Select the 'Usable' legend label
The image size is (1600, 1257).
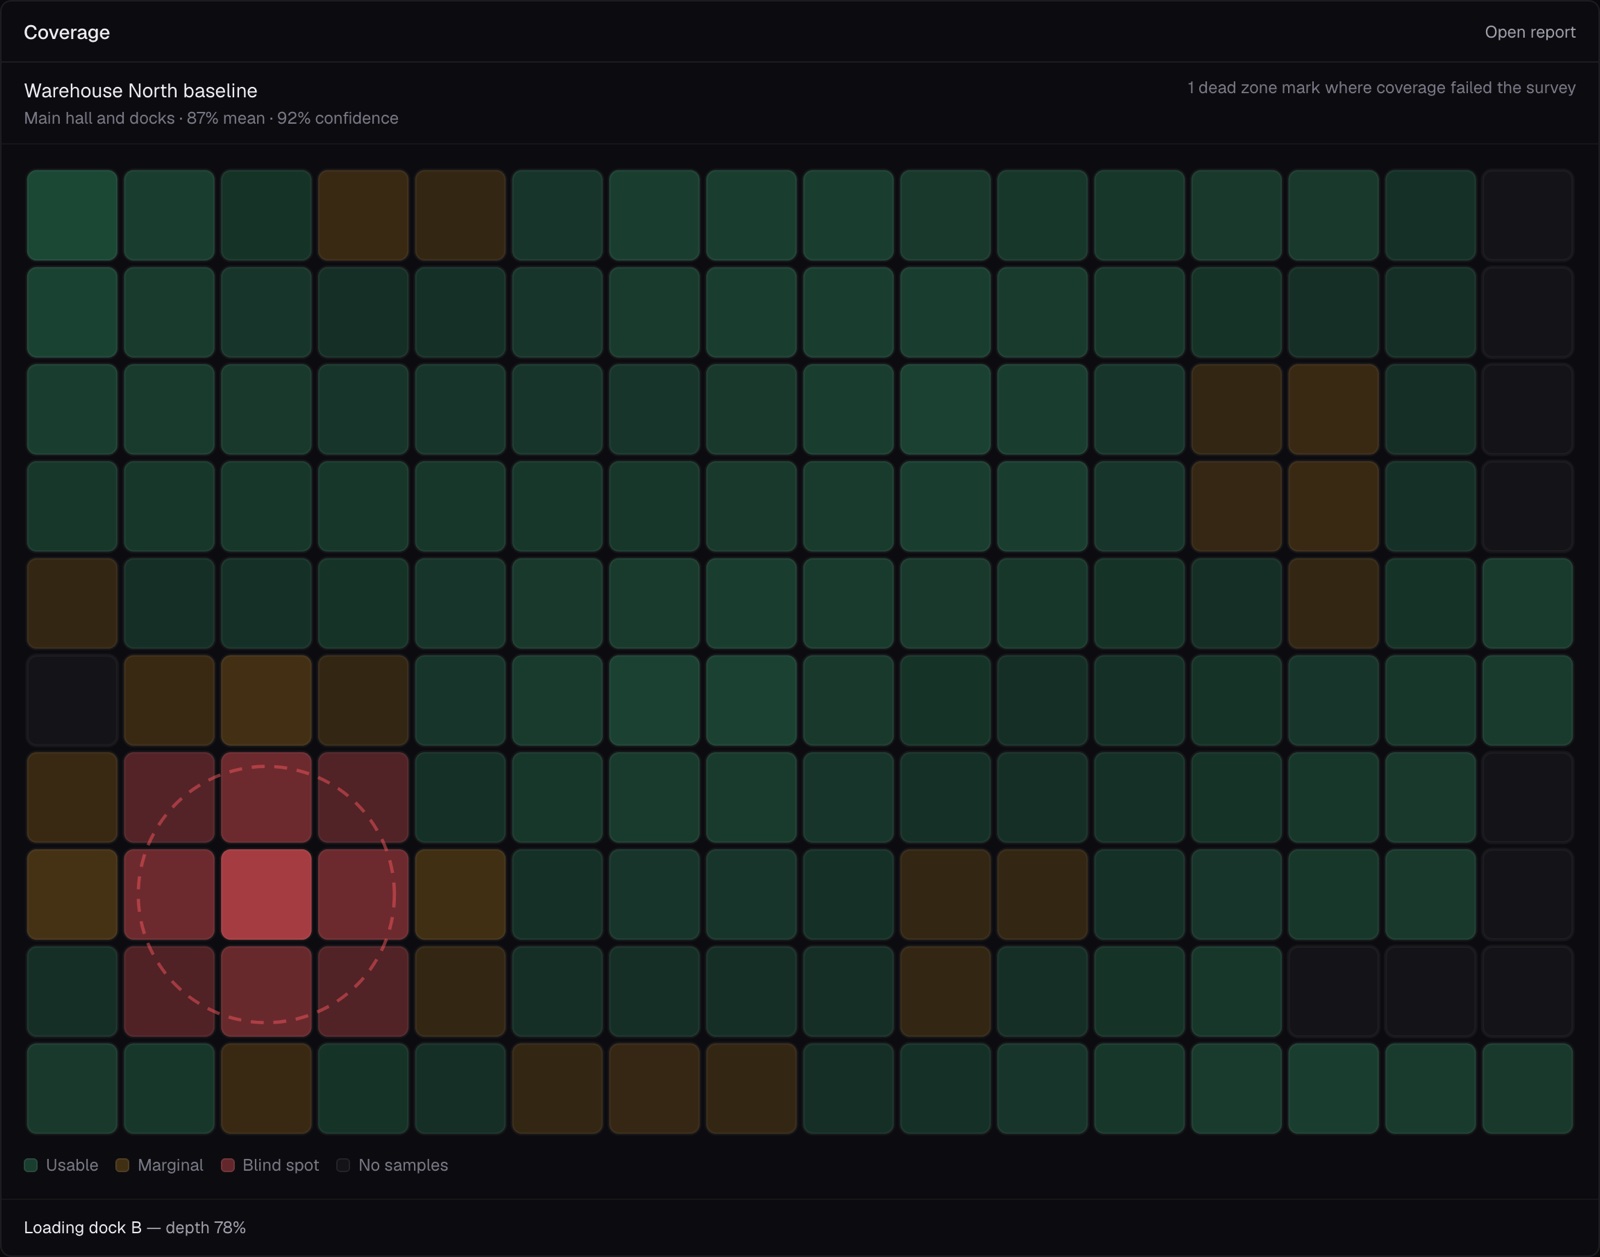72,1165
